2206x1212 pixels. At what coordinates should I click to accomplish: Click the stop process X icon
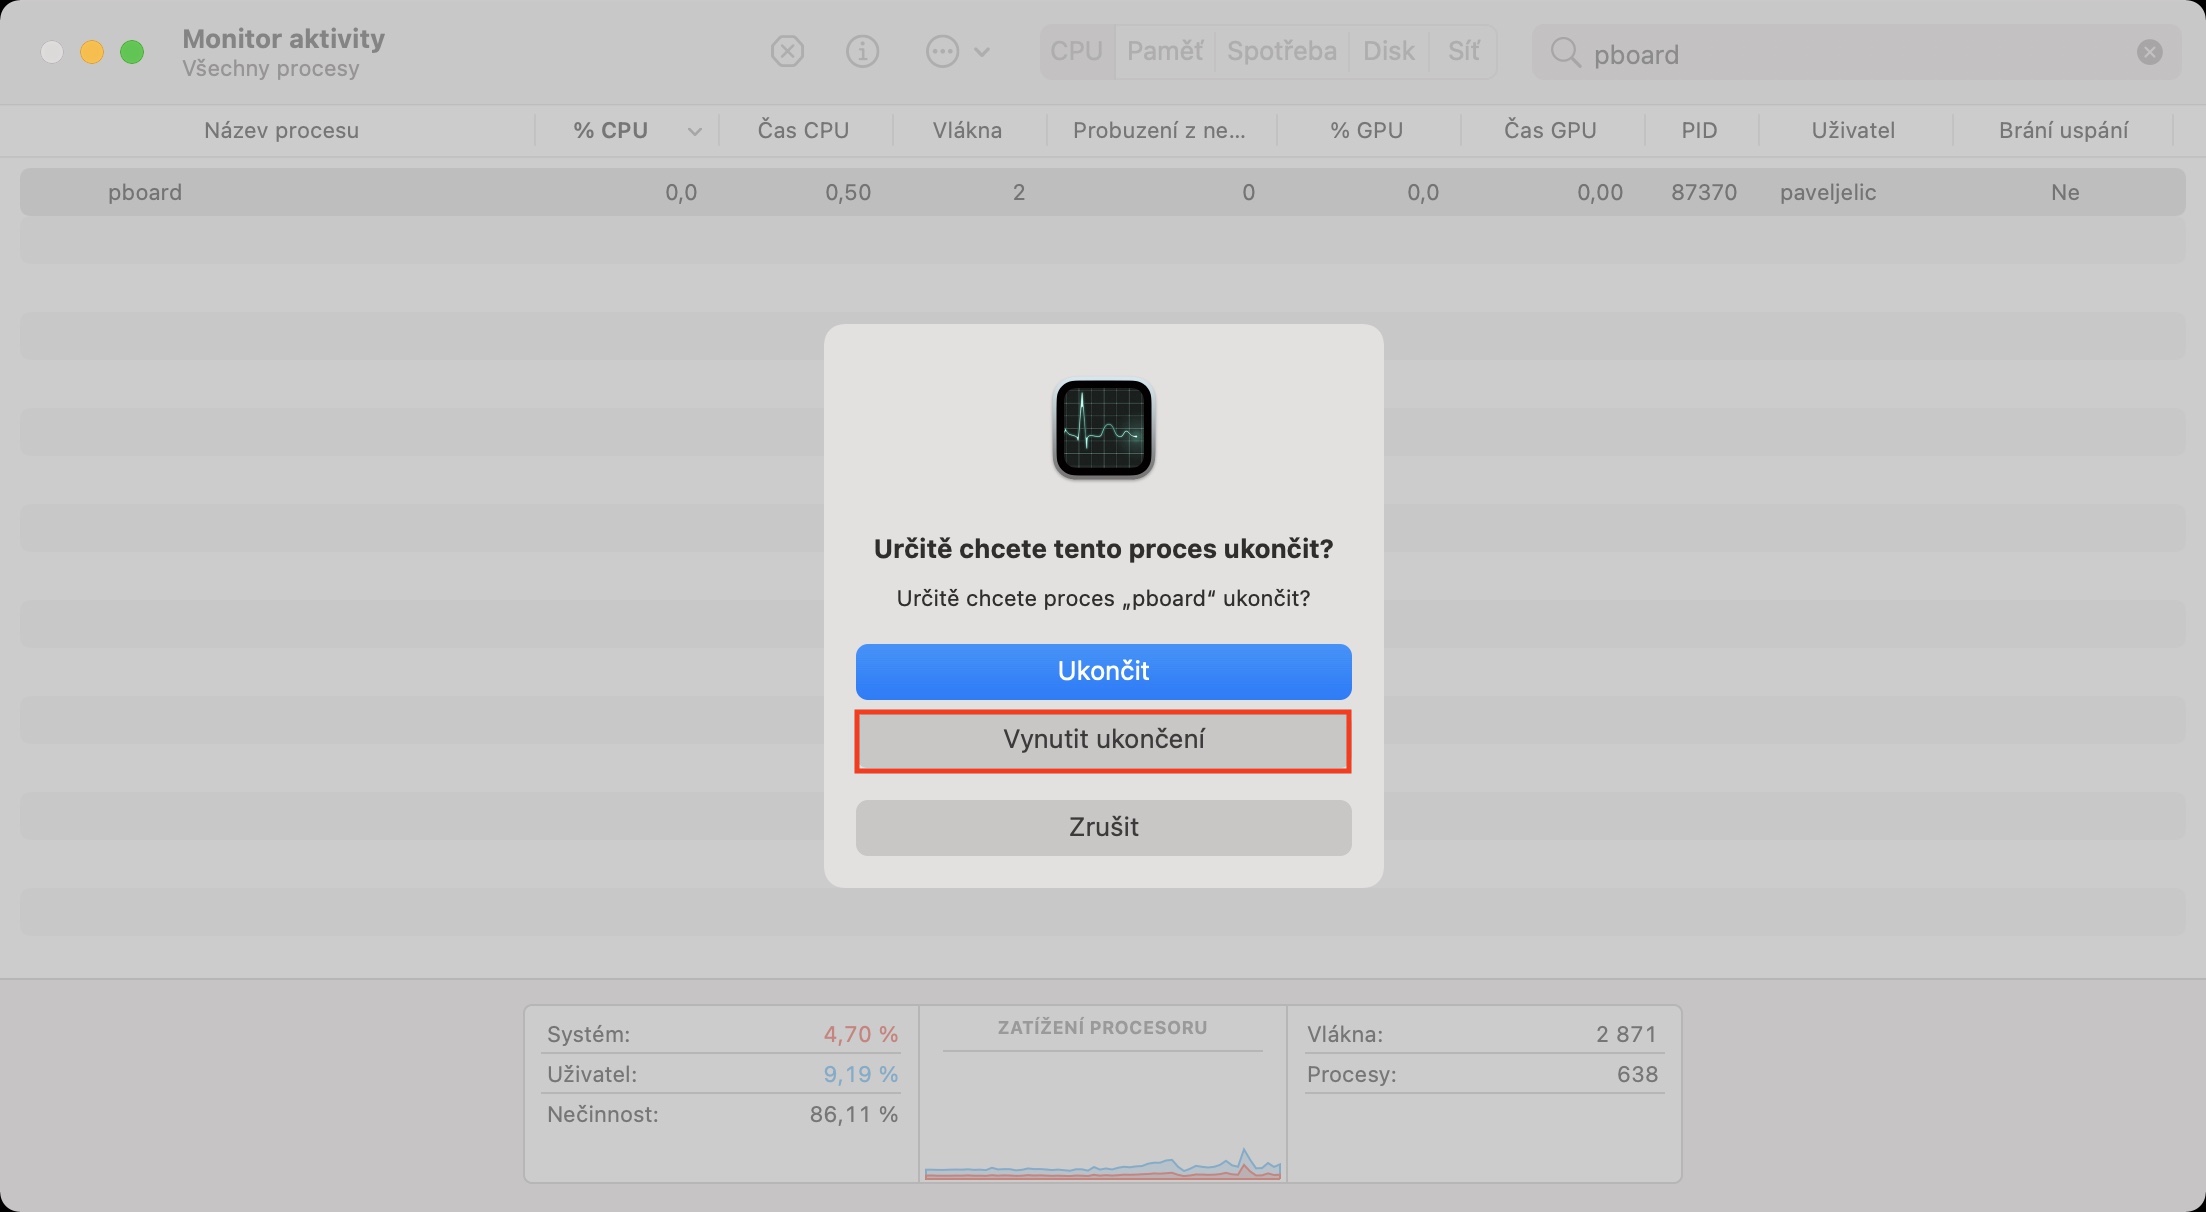click(x=787, y=51)
